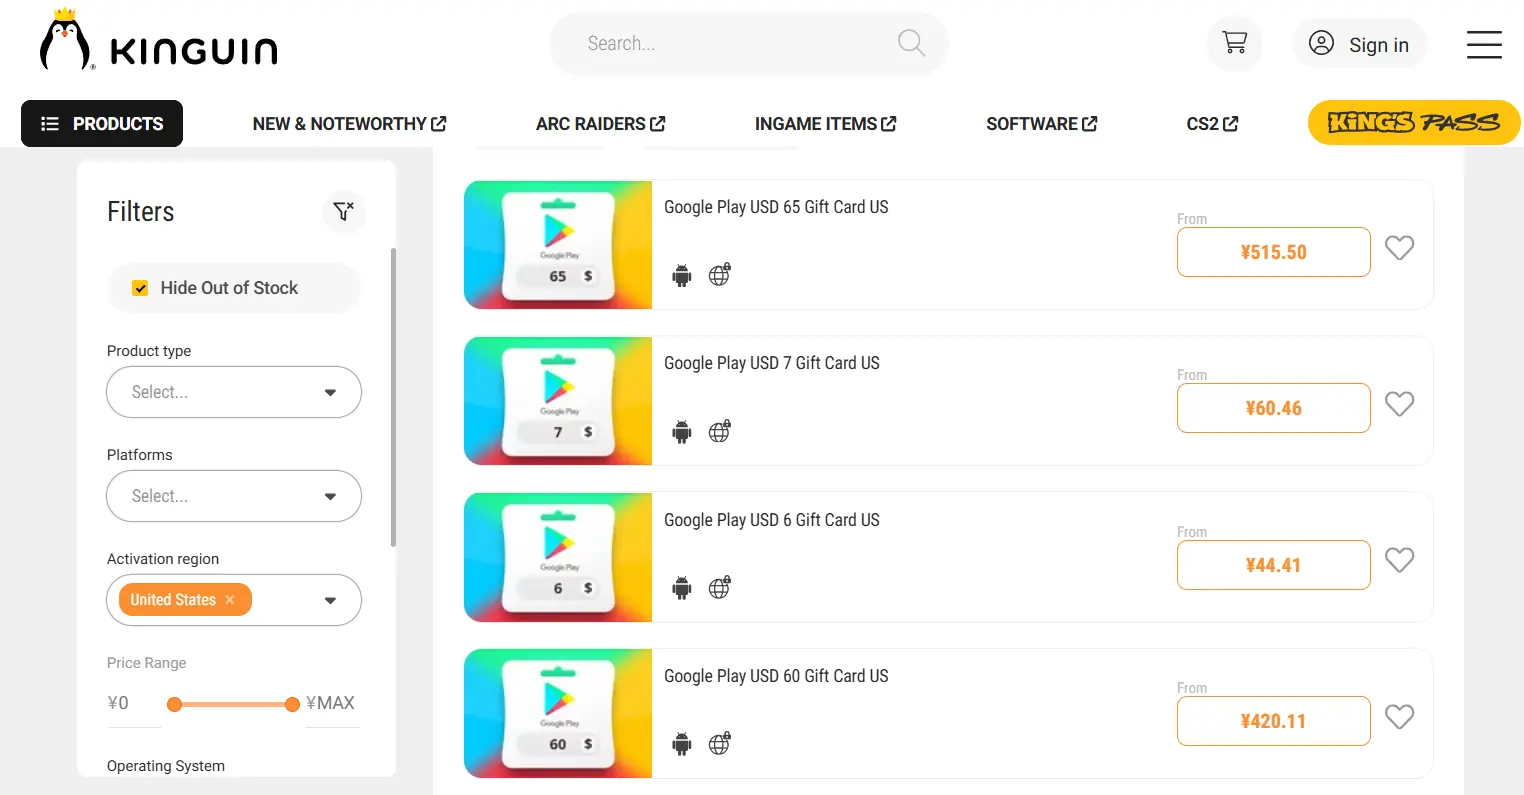Click the Android platform icon on USD 65 card
Viewport: 1524px width, 795px height.
[681, 275]
